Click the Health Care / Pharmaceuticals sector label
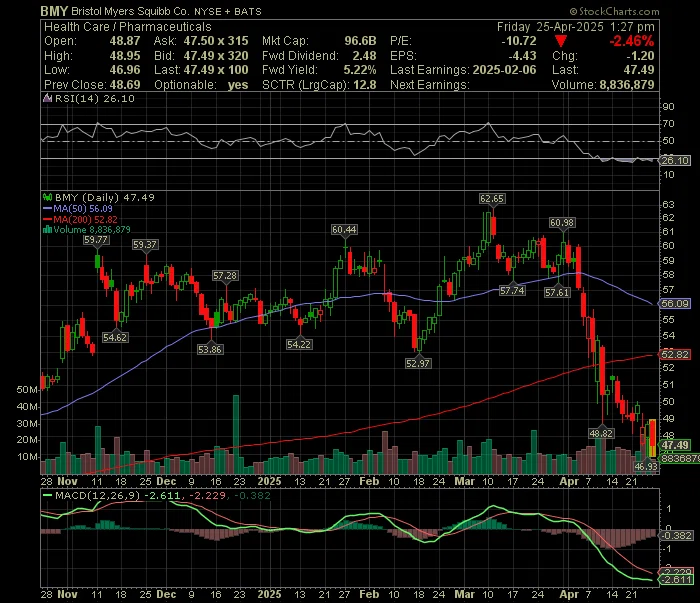 coord(128,27)
